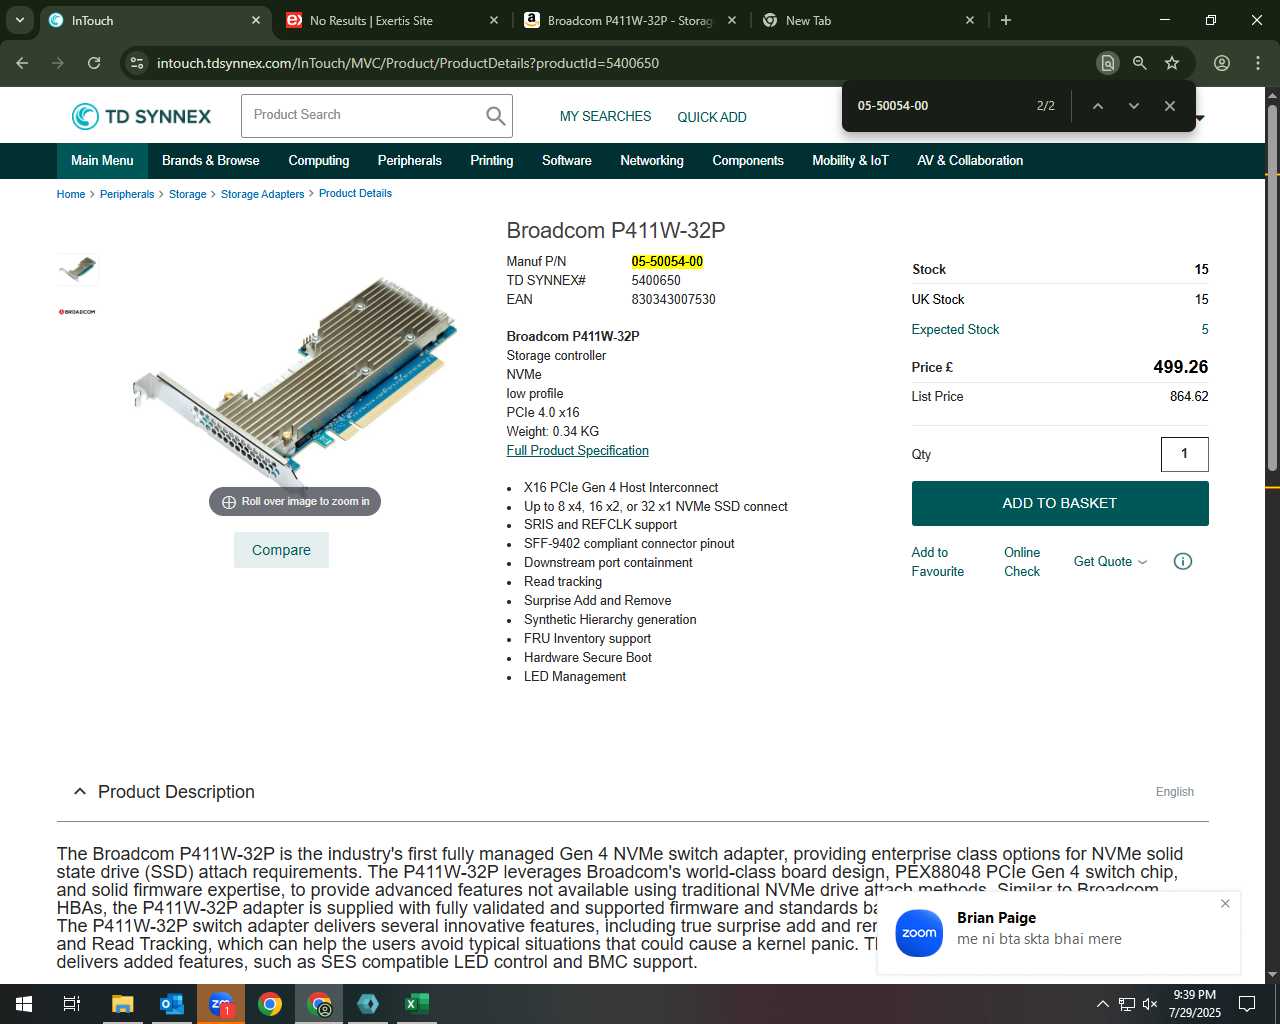
Task: Open Outlook from the taskbar
Action: point(171,1004)
